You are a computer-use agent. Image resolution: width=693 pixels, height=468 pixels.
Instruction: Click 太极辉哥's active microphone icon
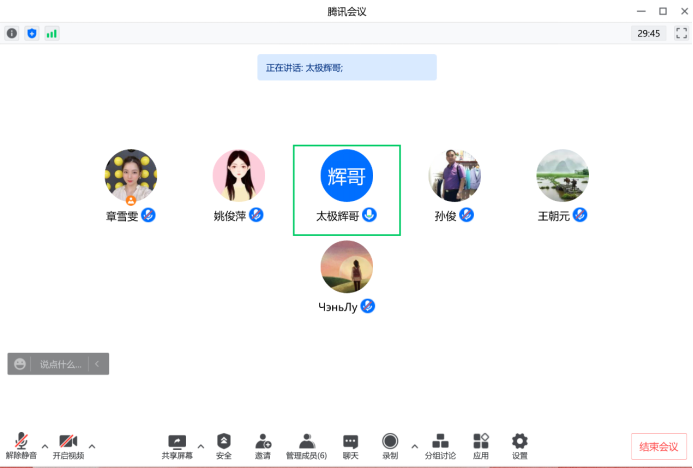point(369,215)
